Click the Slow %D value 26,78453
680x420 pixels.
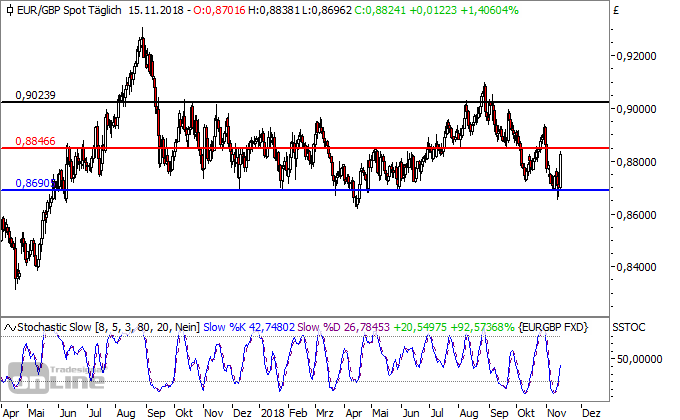tap(343, 327)
